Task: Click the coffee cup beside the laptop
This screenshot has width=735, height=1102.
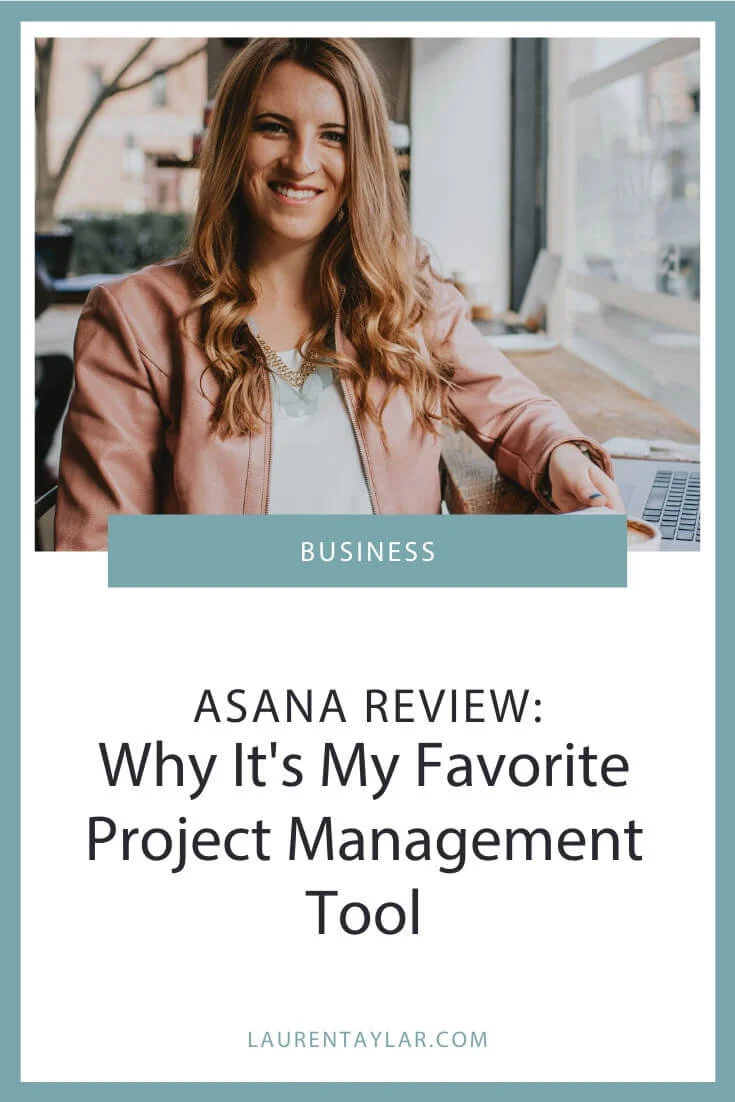Action: coord(642,533)
